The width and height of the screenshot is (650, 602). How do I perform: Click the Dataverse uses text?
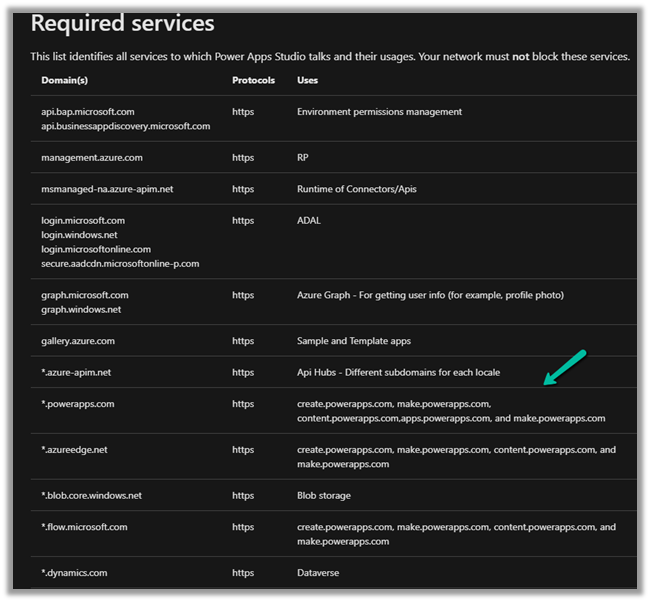(320, 573)
